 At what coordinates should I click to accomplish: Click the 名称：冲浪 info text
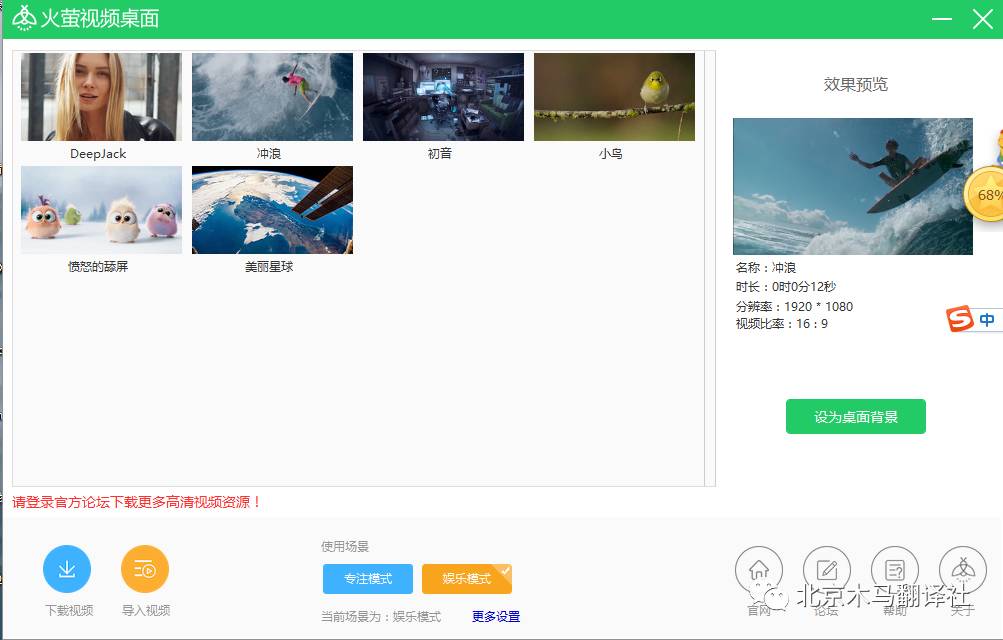(x=766, y=267)
